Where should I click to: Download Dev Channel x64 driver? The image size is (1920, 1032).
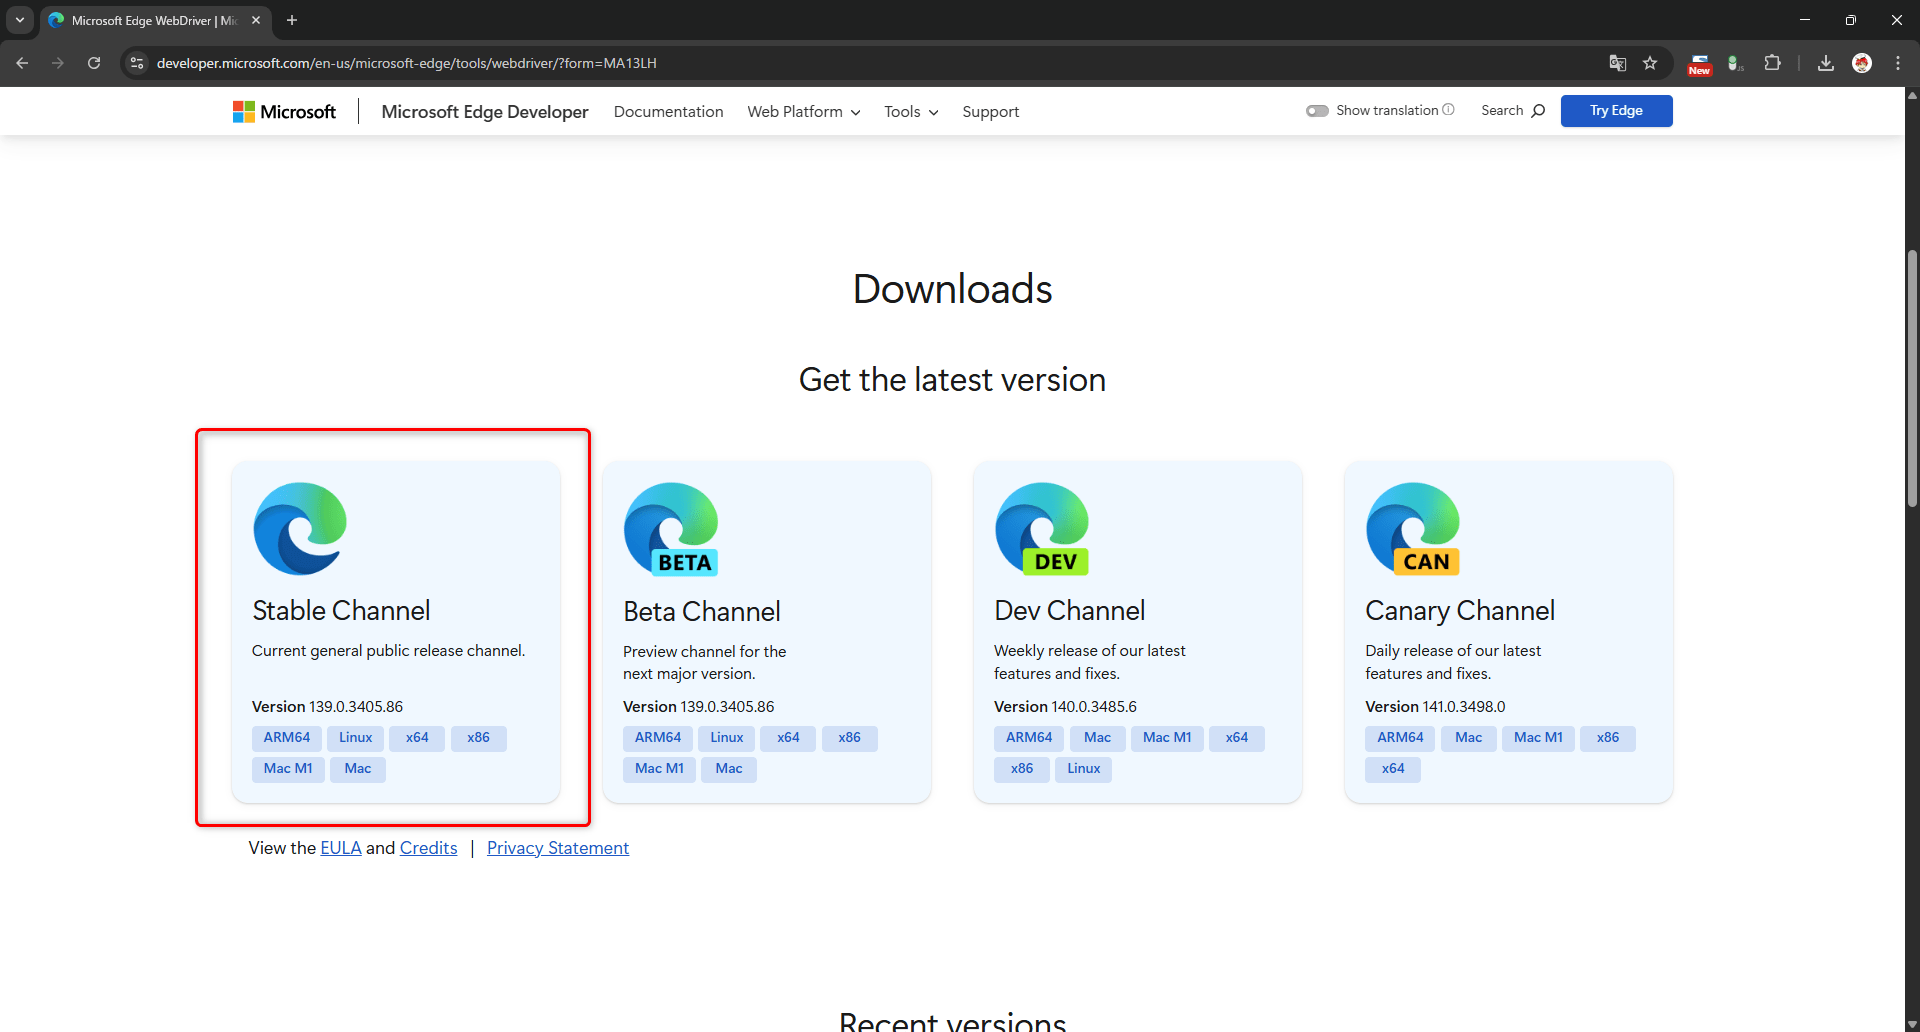[1237, 738]
